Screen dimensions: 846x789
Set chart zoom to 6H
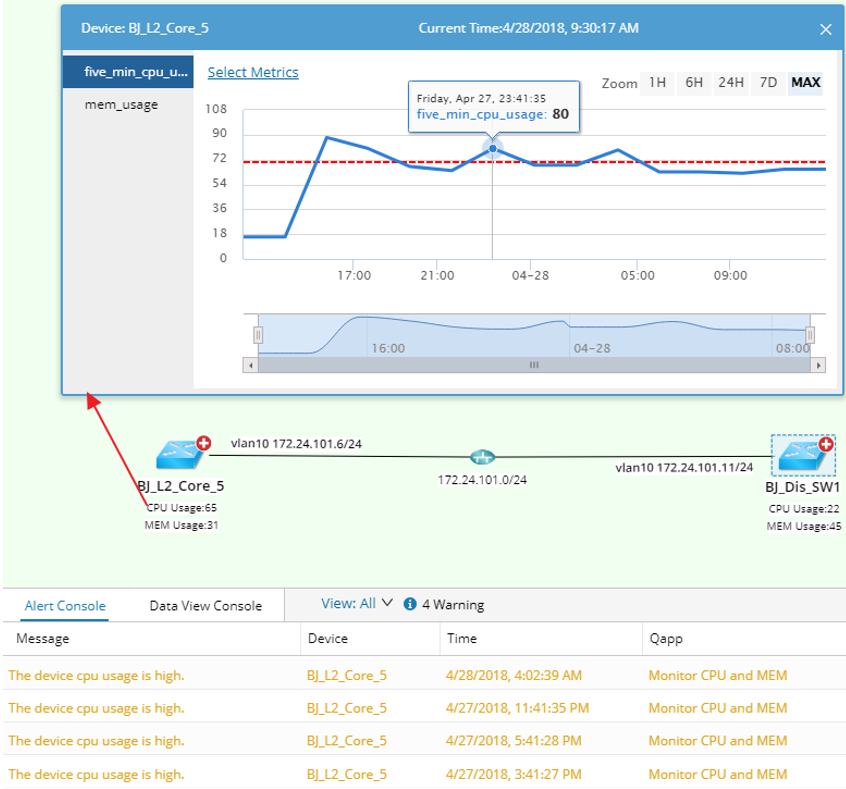[693, 83]
